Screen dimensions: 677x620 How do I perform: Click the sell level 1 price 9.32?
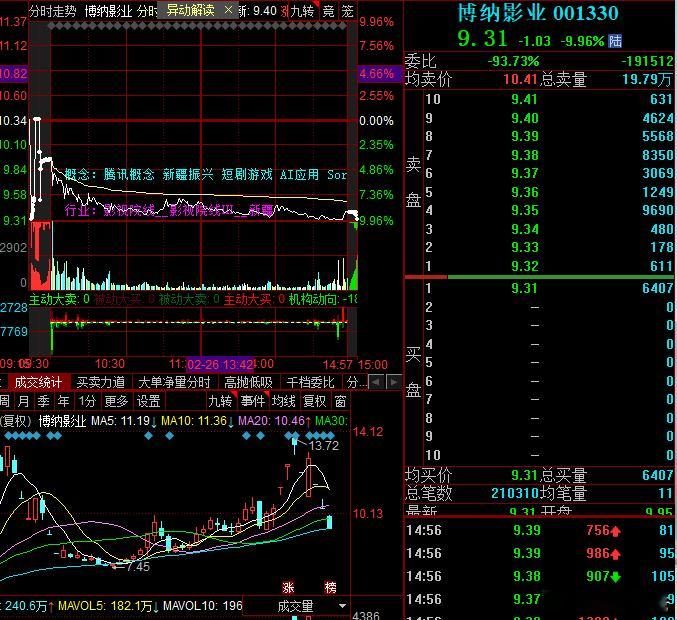point(525,266)
